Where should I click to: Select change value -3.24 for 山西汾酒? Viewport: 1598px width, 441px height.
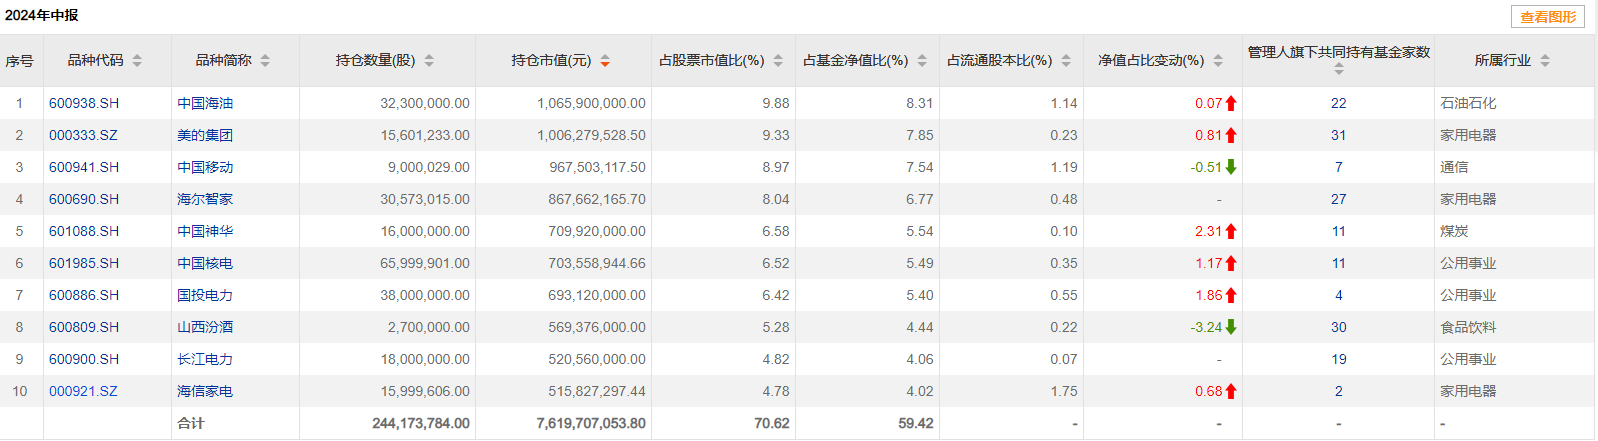click(x=1206, y=327)
